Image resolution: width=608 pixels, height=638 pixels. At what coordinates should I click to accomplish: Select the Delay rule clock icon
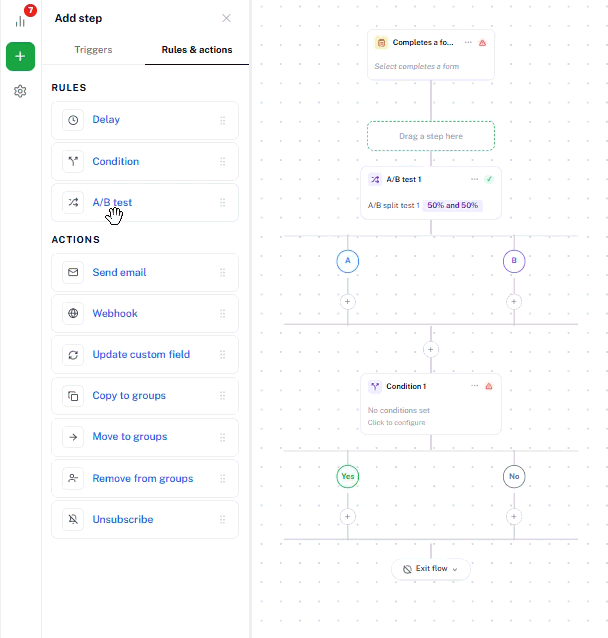73,120
